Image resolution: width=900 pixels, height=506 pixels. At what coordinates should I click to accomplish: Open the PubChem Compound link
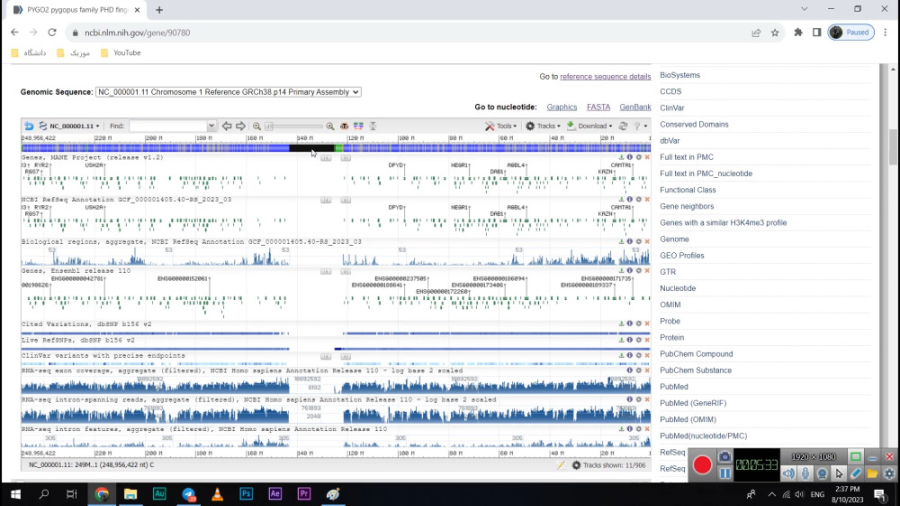(696, 355)
